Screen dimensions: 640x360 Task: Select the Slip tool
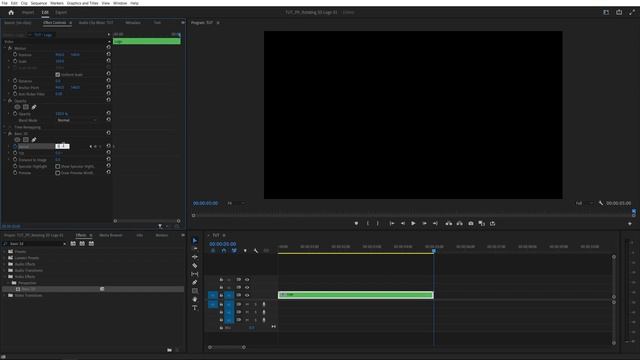click(195, 274)
